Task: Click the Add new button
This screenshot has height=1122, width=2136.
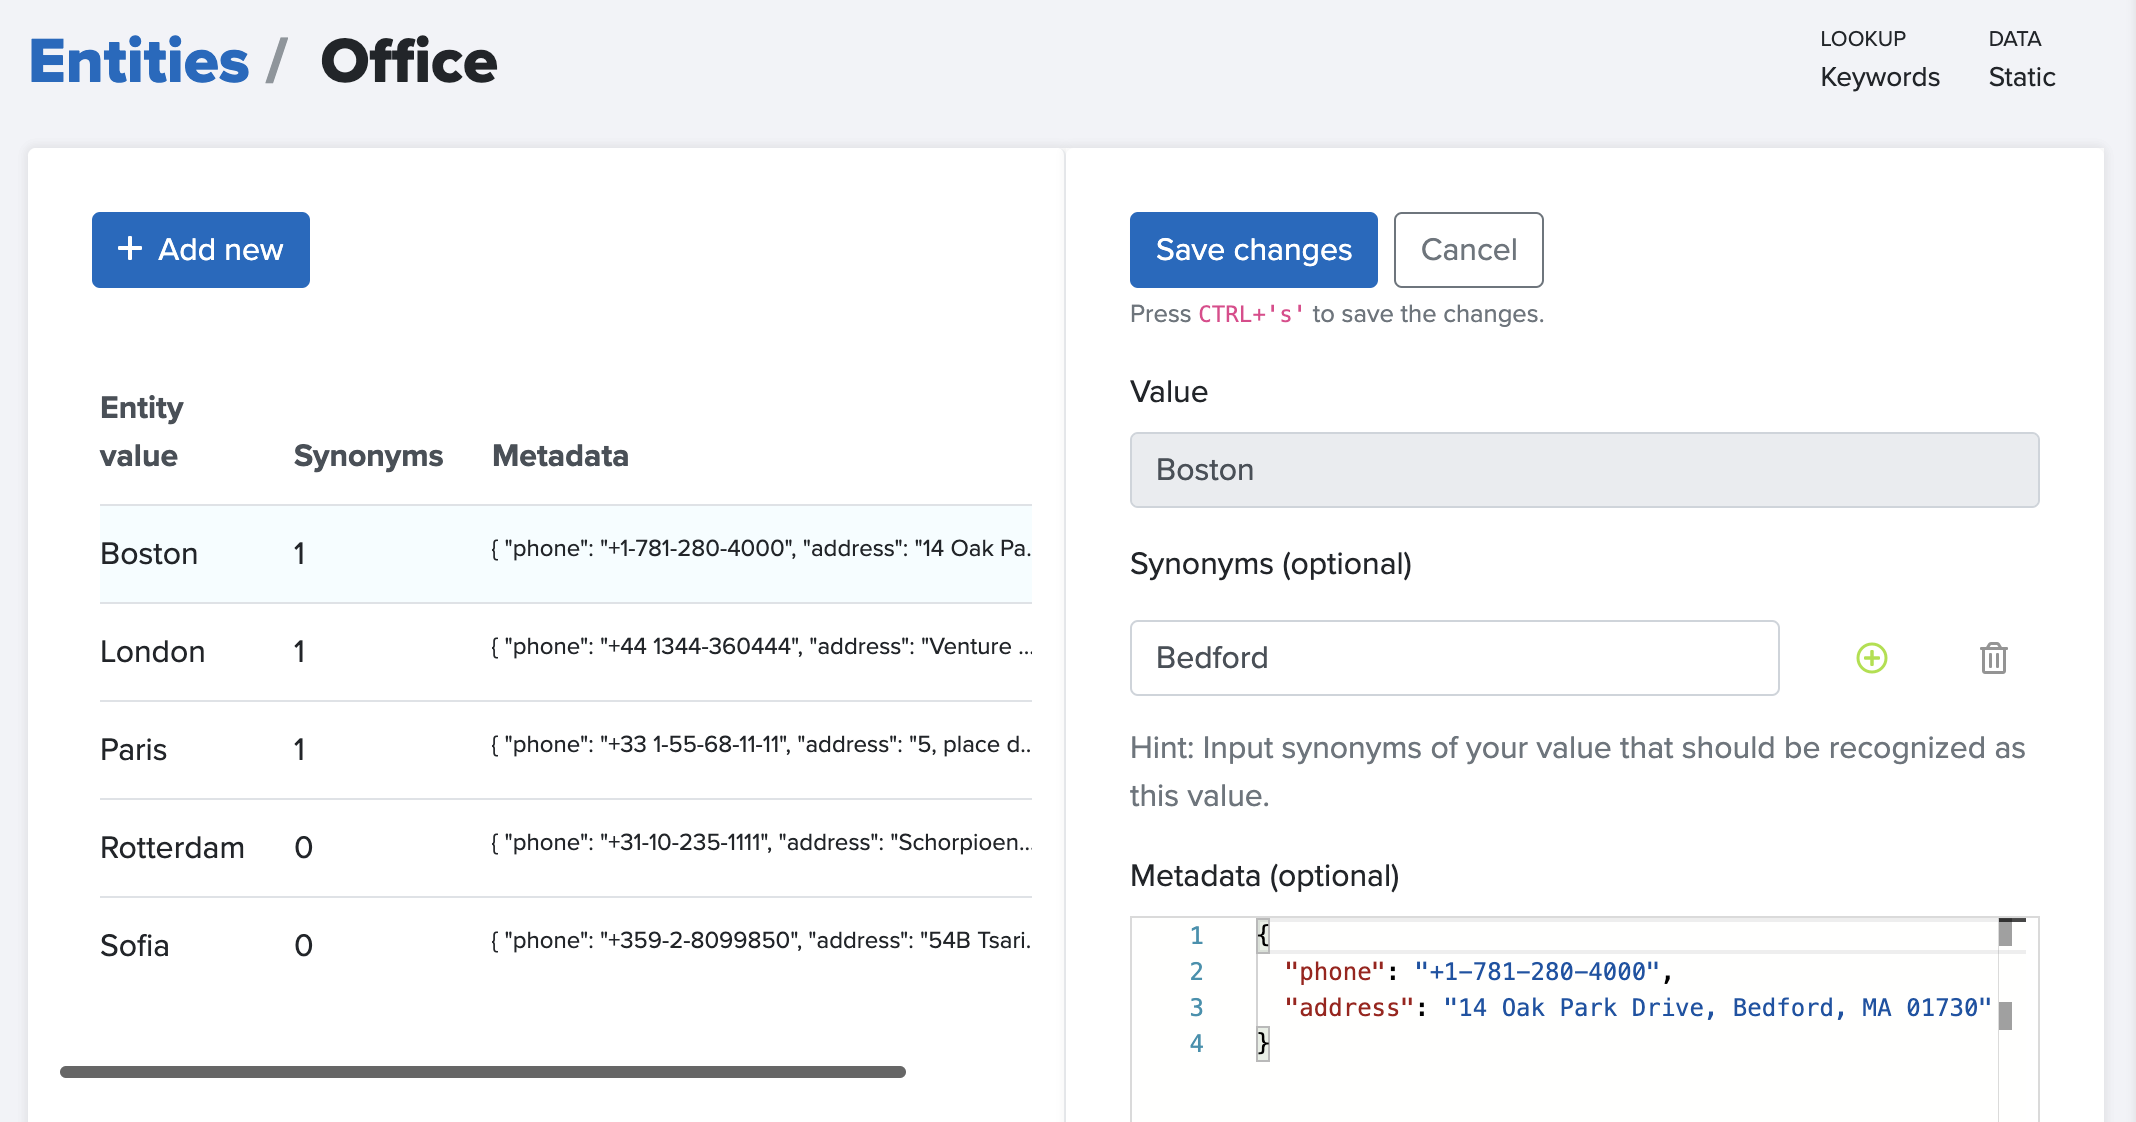Action: 201,250
